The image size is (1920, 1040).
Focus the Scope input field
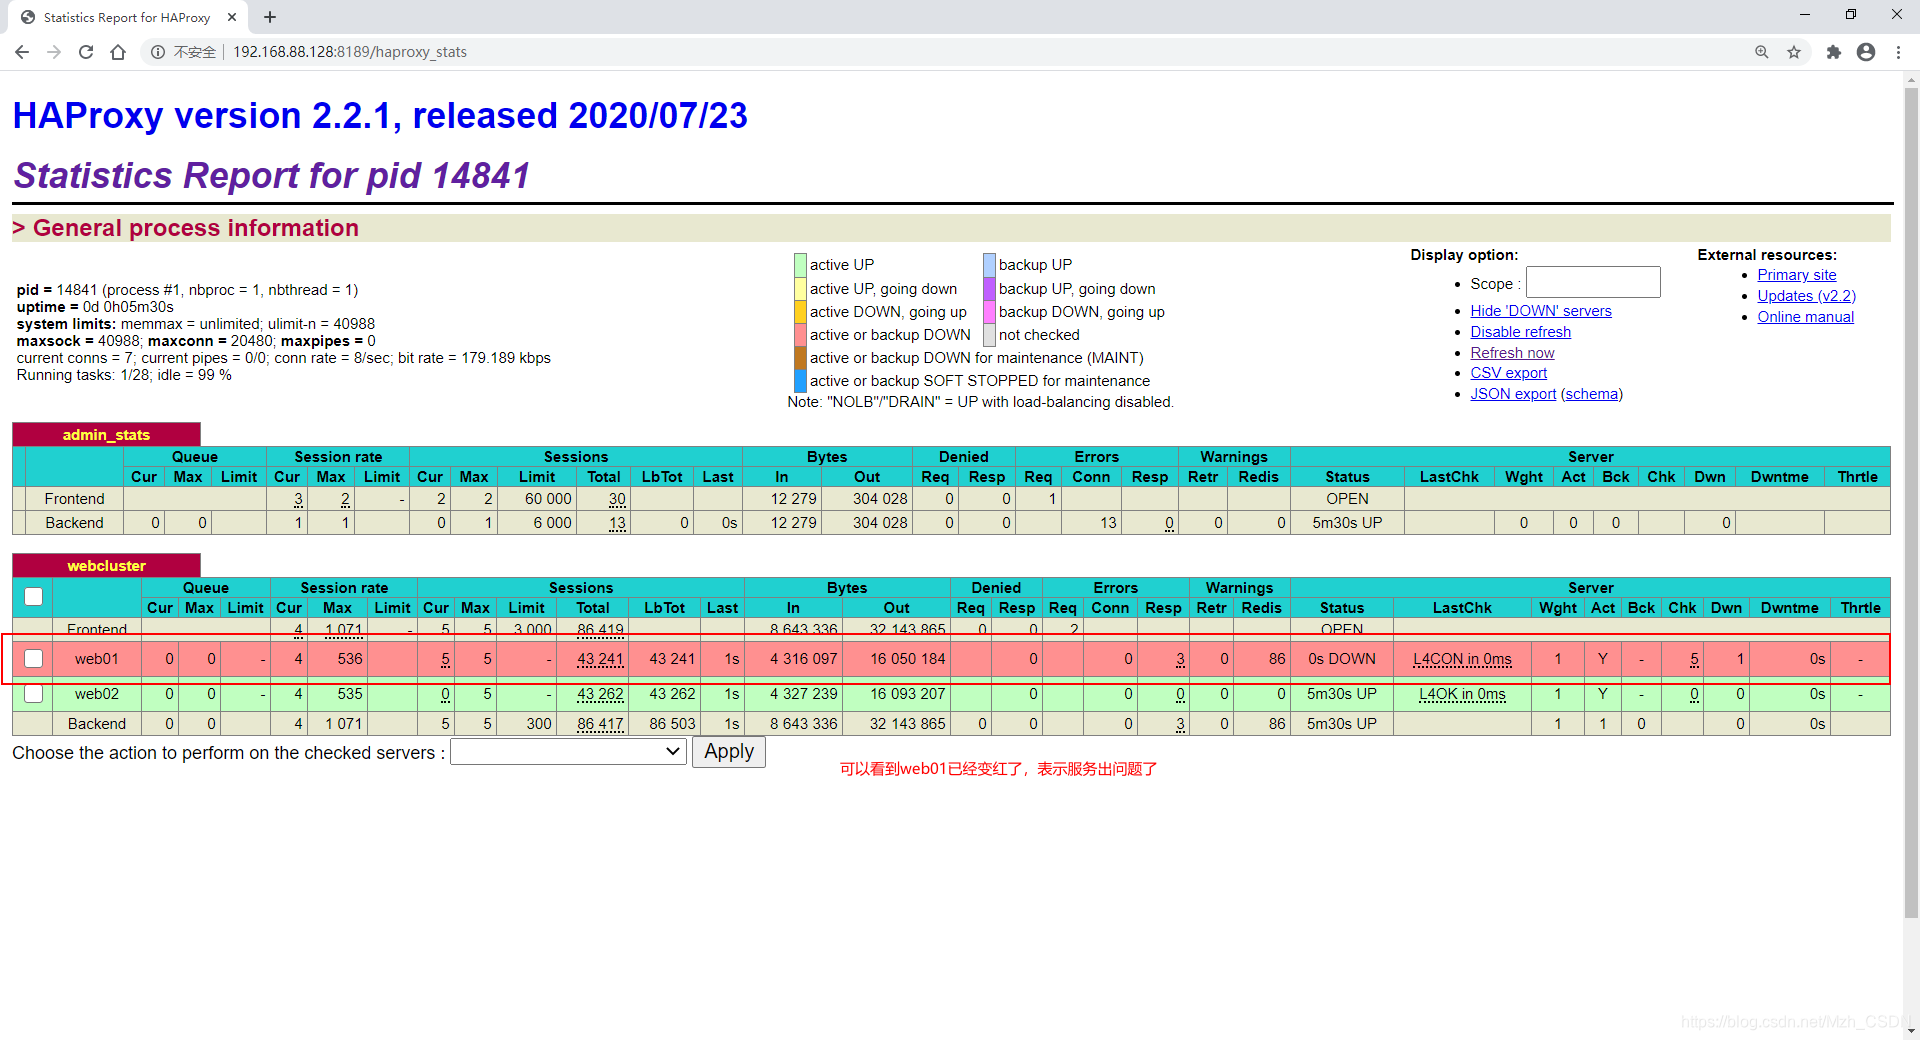(1593, 282)
